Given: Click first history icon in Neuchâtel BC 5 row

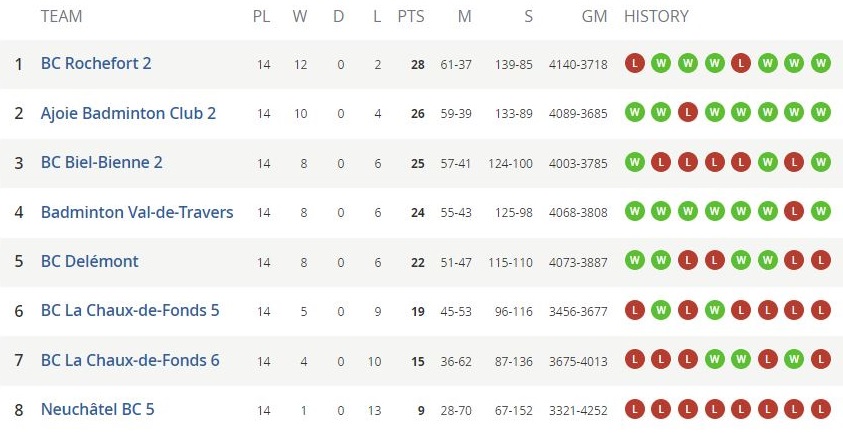Looking at the screenshot, I should click(634, 409).
